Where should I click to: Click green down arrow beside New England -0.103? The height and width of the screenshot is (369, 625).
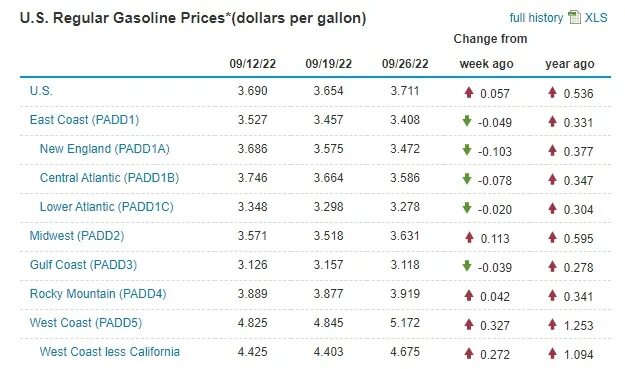pyautogui.click(x=467, y=150)
